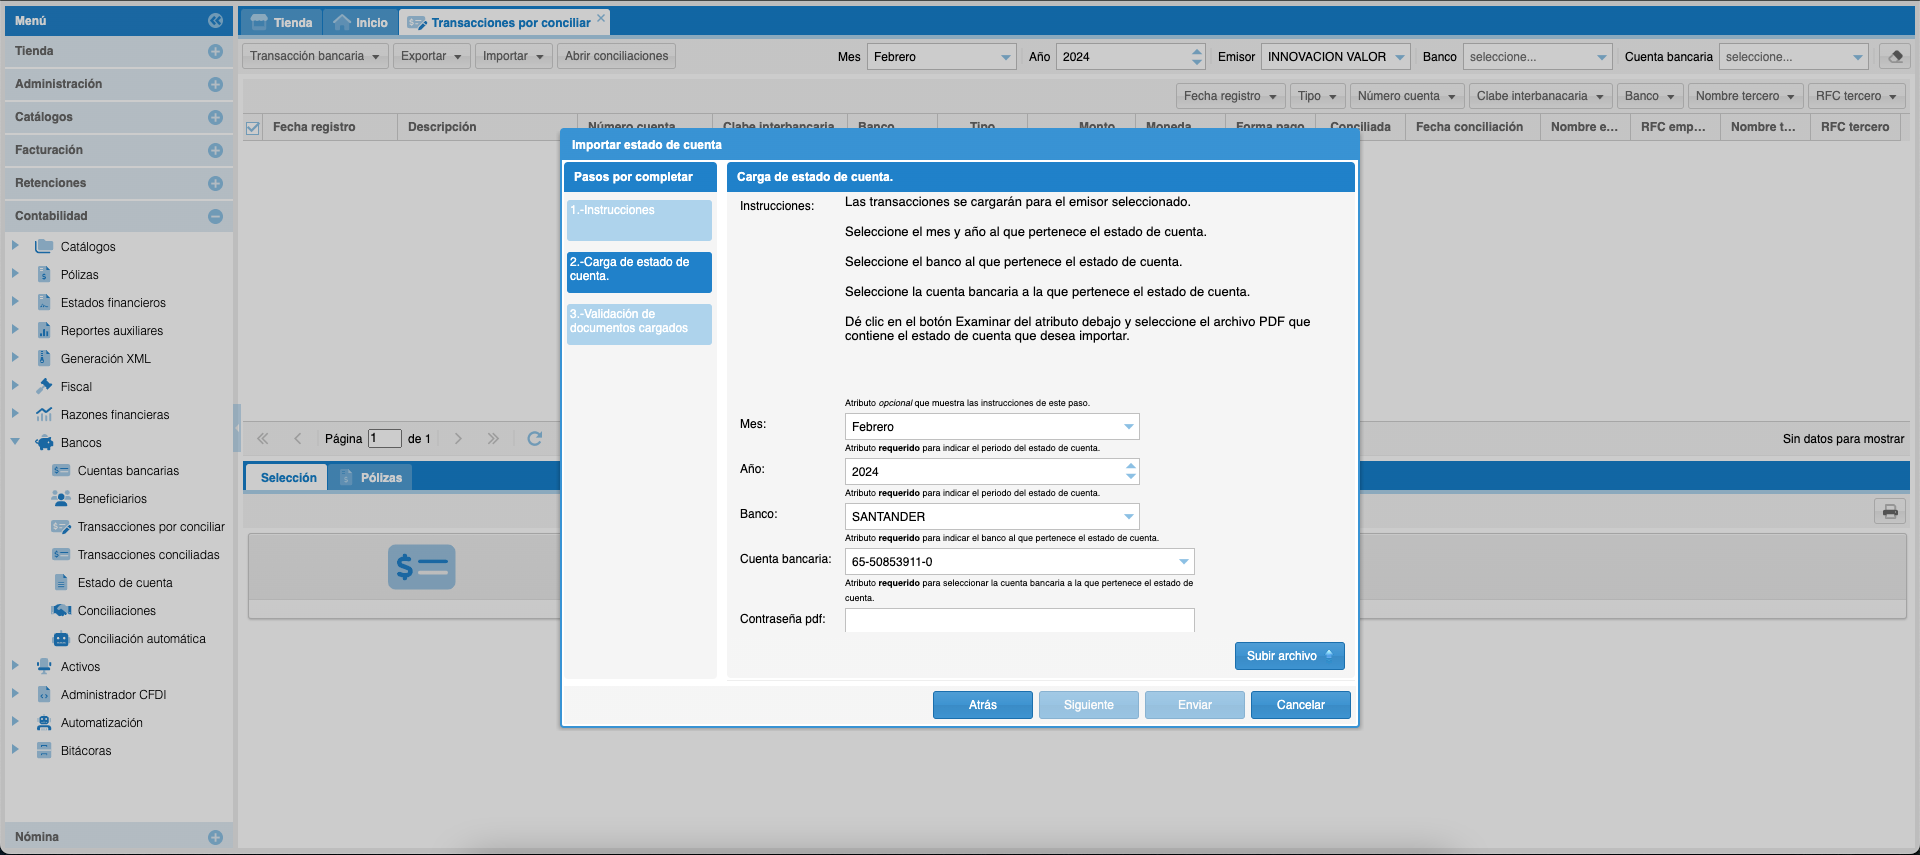
Task: Switch to the Pólizas tab
Action: click(372, 478)
